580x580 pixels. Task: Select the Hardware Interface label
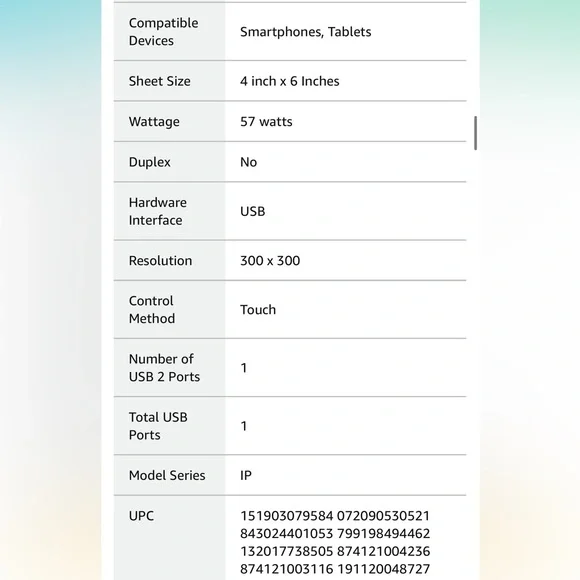tap(158, 211)
